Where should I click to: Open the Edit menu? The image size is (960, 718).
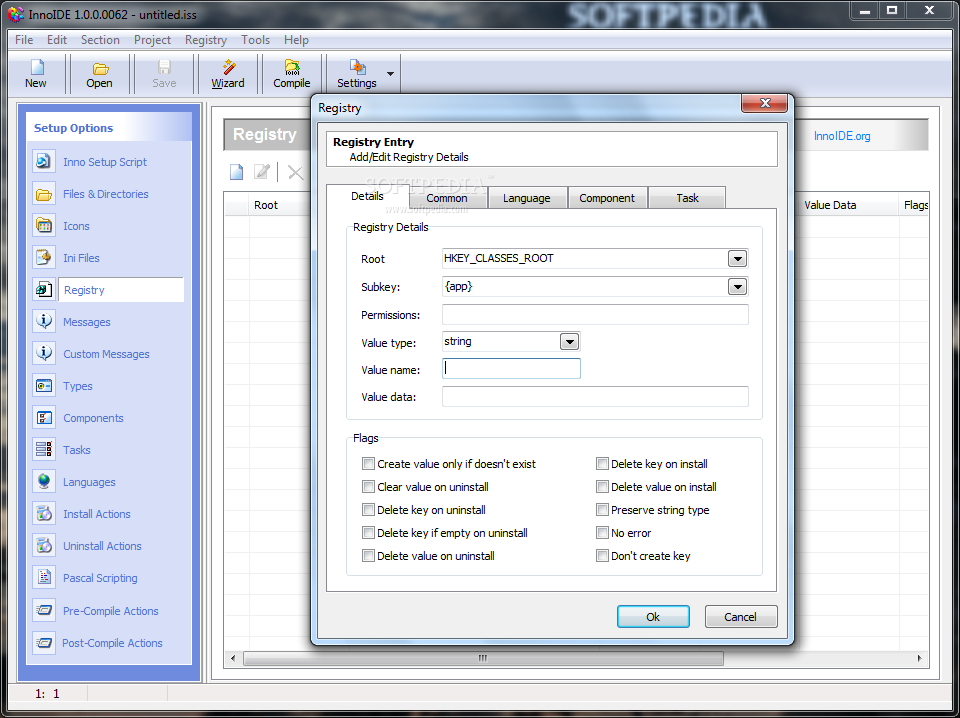57,40
